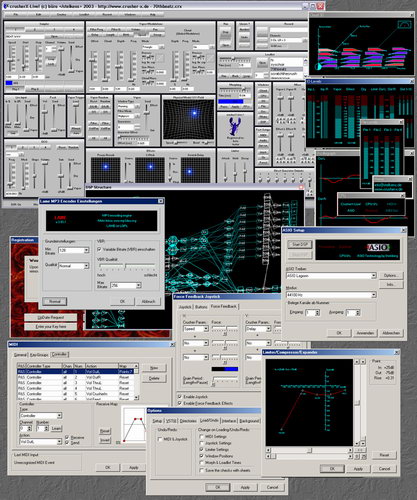Viewport: 417px width, 500px height.
Task: Disable the Enable Joystick checkbox
Action: 180,397
